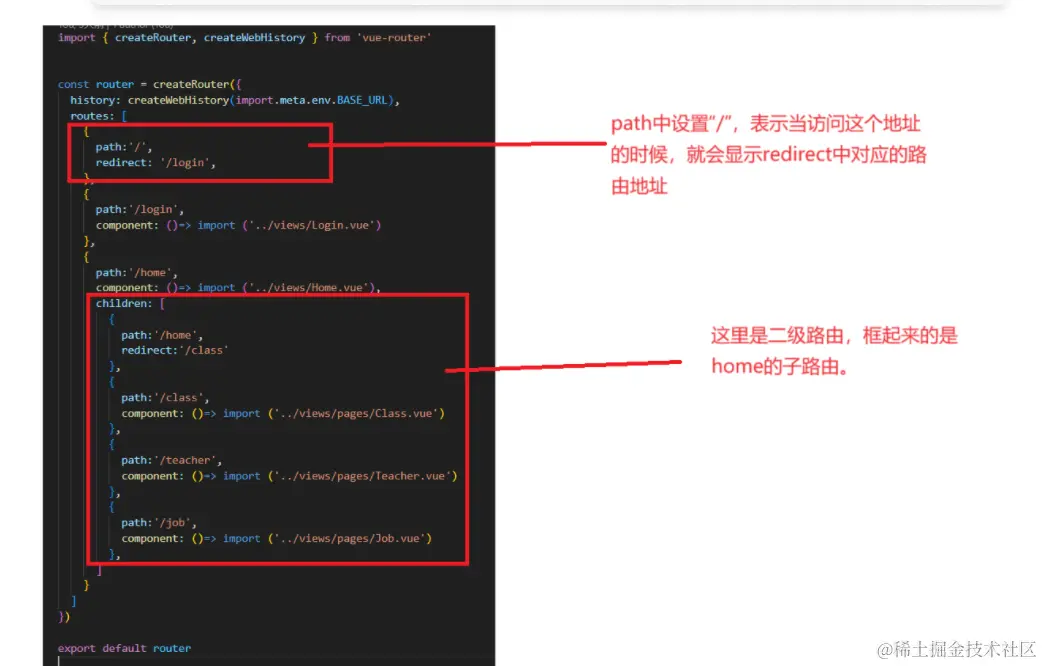Click BASE_URL in the history line
Viewport: 1043px width, 666px height.
[361, 100]
